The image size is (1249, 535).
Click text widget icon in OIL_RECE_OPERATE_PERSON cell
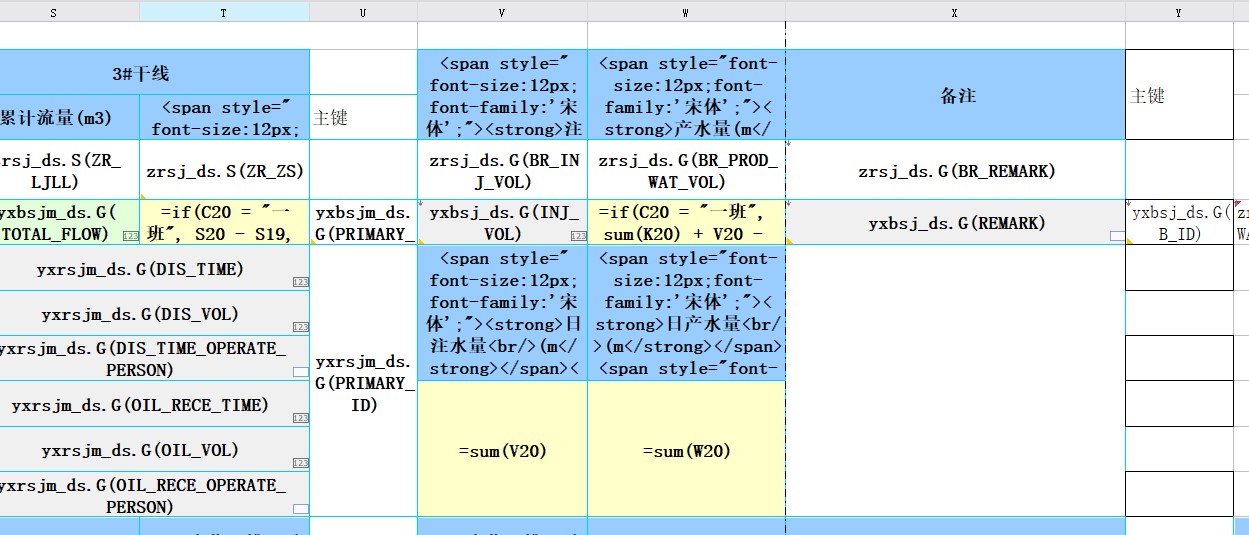tap(300, 508)
